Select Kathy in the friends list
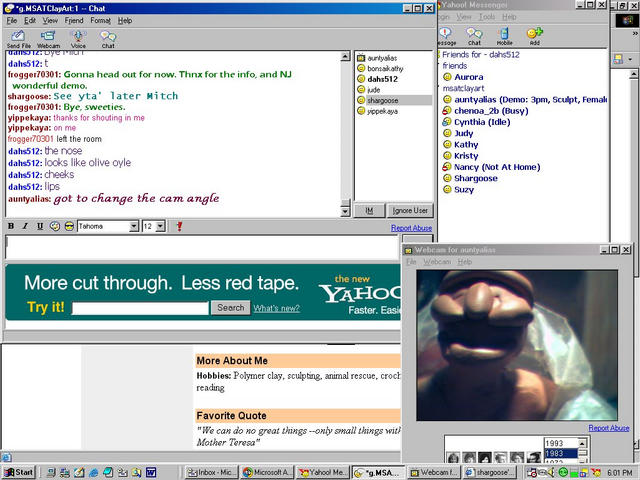 [x=461, y=144]
